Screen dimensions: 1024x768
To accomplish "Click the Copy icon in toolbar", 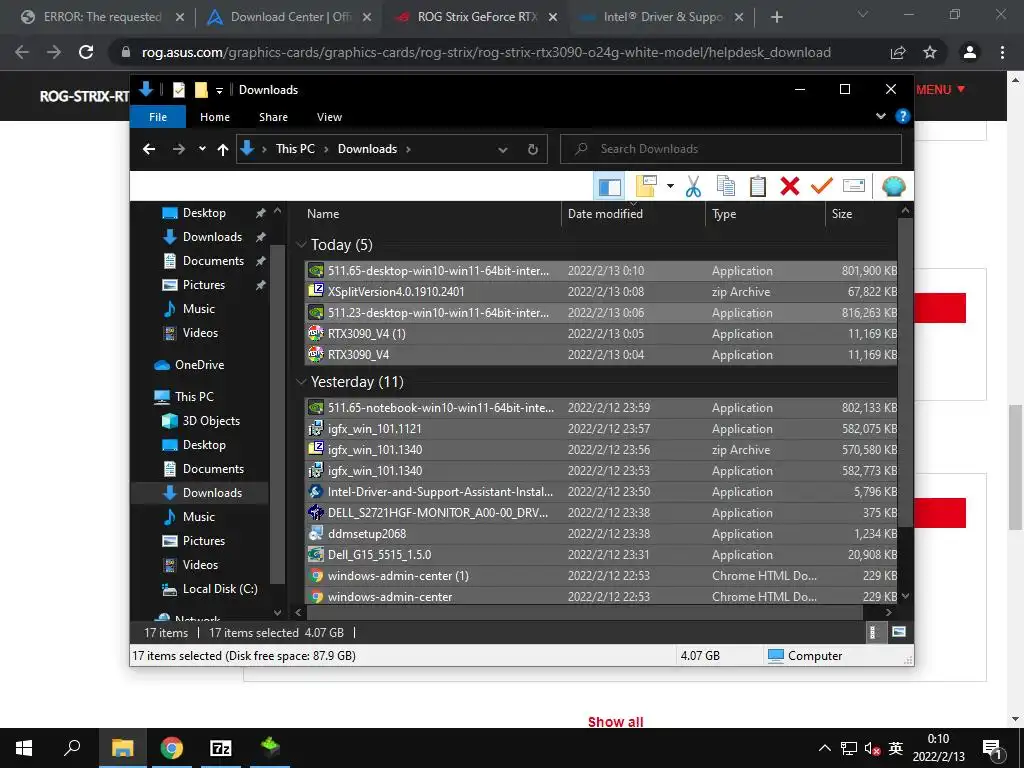I will [x=726, y=186].
